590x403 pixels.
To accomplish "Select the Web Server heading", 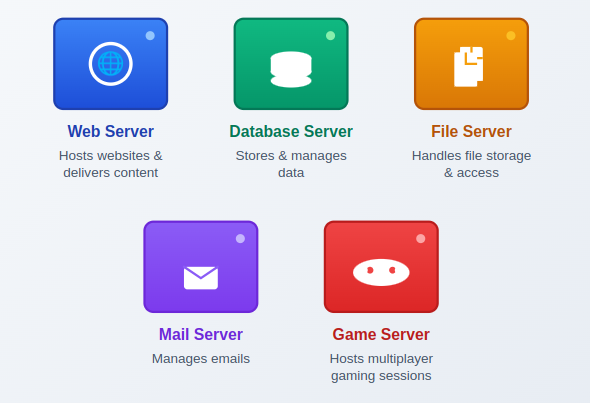I will [x=111, y=131].
